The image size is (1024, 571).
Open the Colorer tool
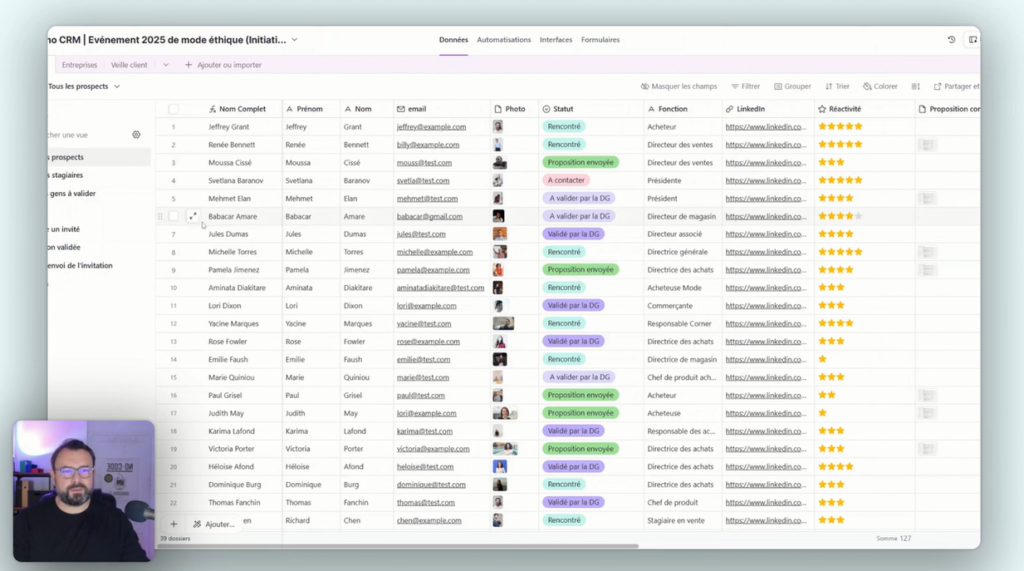pyautogui.click(x=880, y=87)
